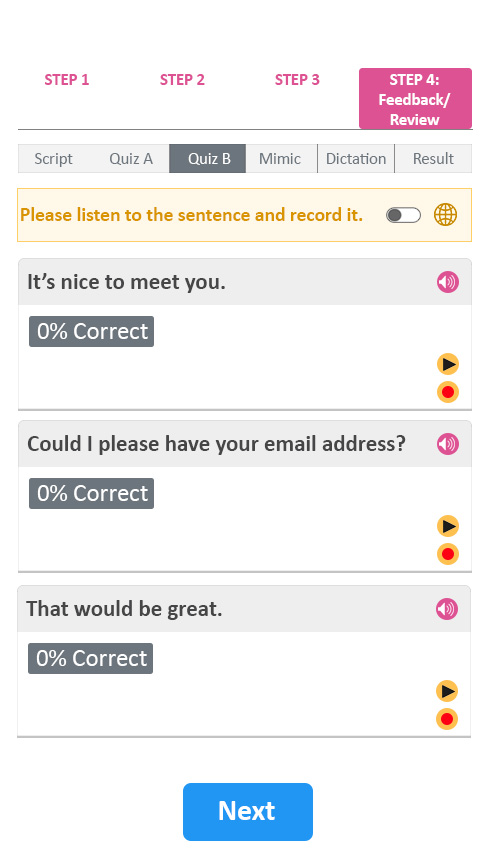This screenshot has height=864, width=490.
Task: Play back recording for email address sentence
Action: tap(448, 526)
